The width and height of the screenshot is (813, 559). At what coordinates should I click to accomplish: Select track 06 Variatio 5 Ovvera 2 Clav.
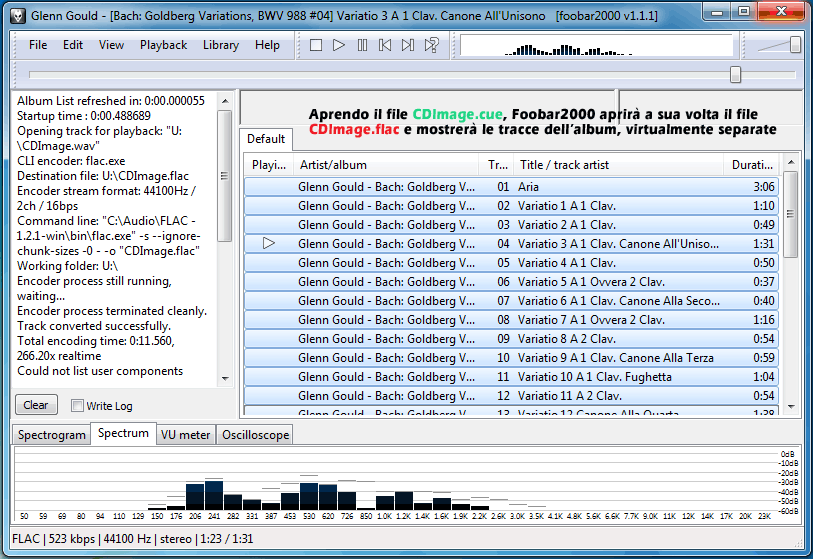click(511, 282)
